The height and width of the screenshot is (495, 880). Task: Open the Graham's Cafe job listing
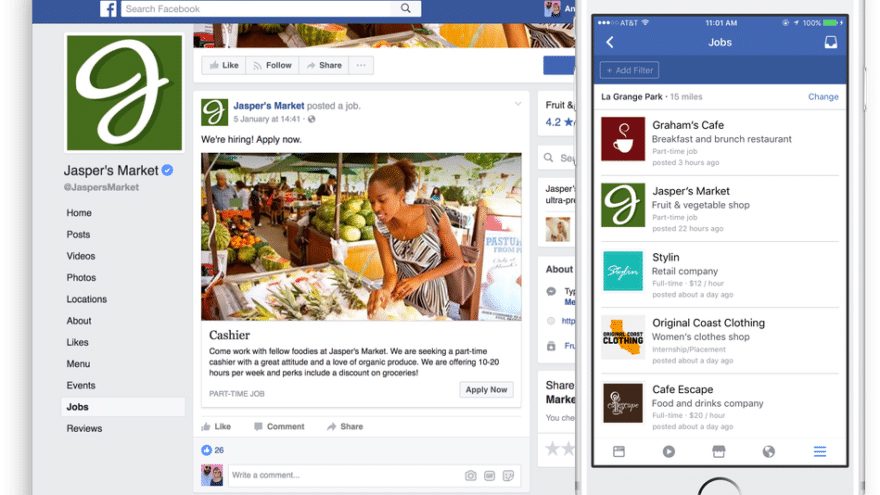719,143
